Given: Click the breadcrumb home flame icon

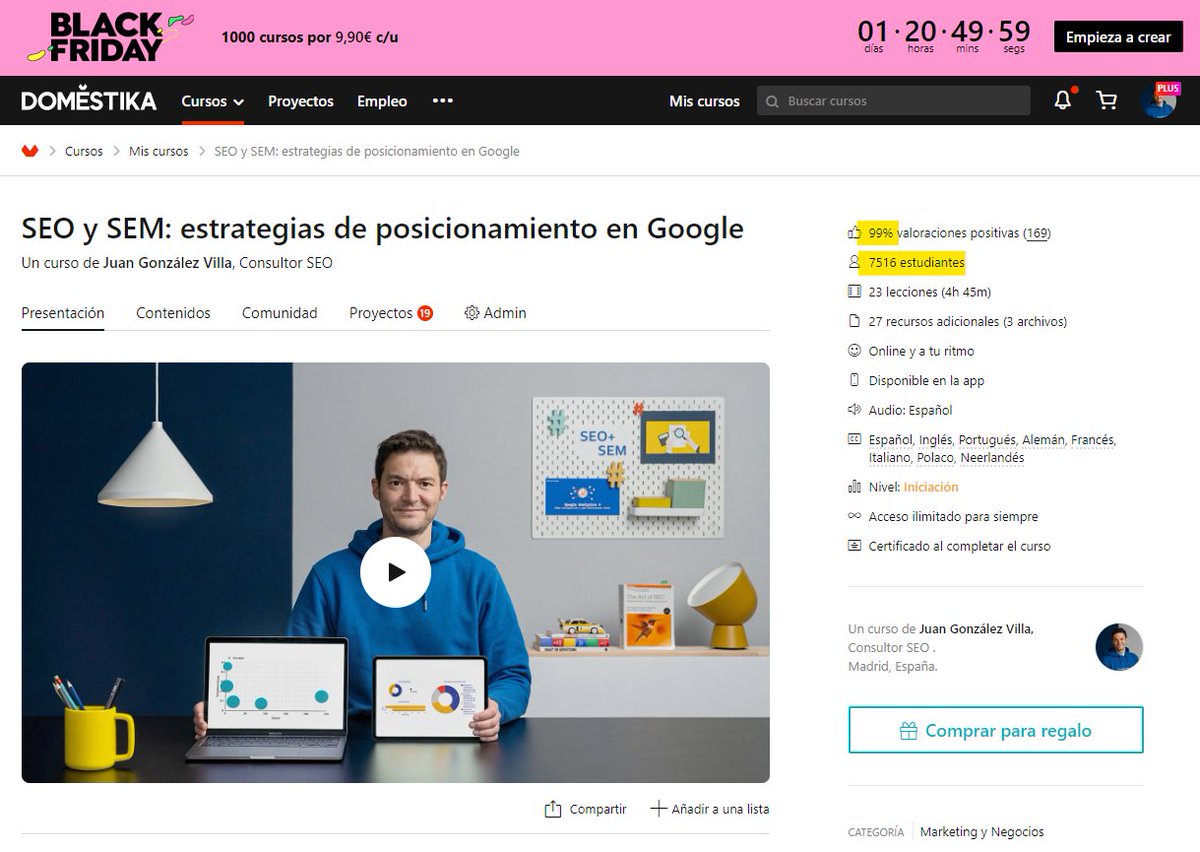Looking at the screenshot, I should click(30, 151).
